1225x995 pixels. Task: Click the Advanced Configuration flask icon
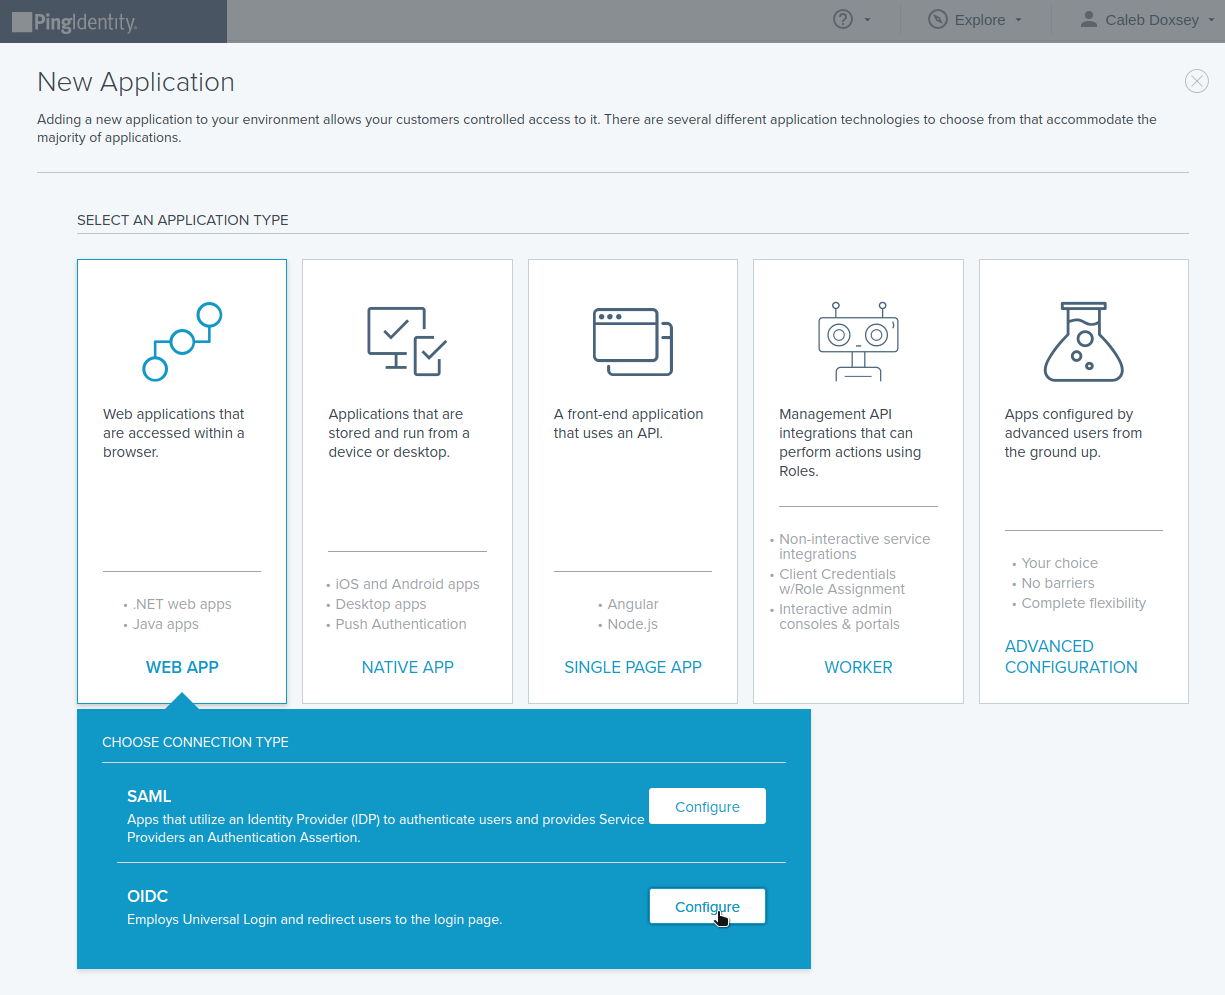click(x=1084, y=341)
